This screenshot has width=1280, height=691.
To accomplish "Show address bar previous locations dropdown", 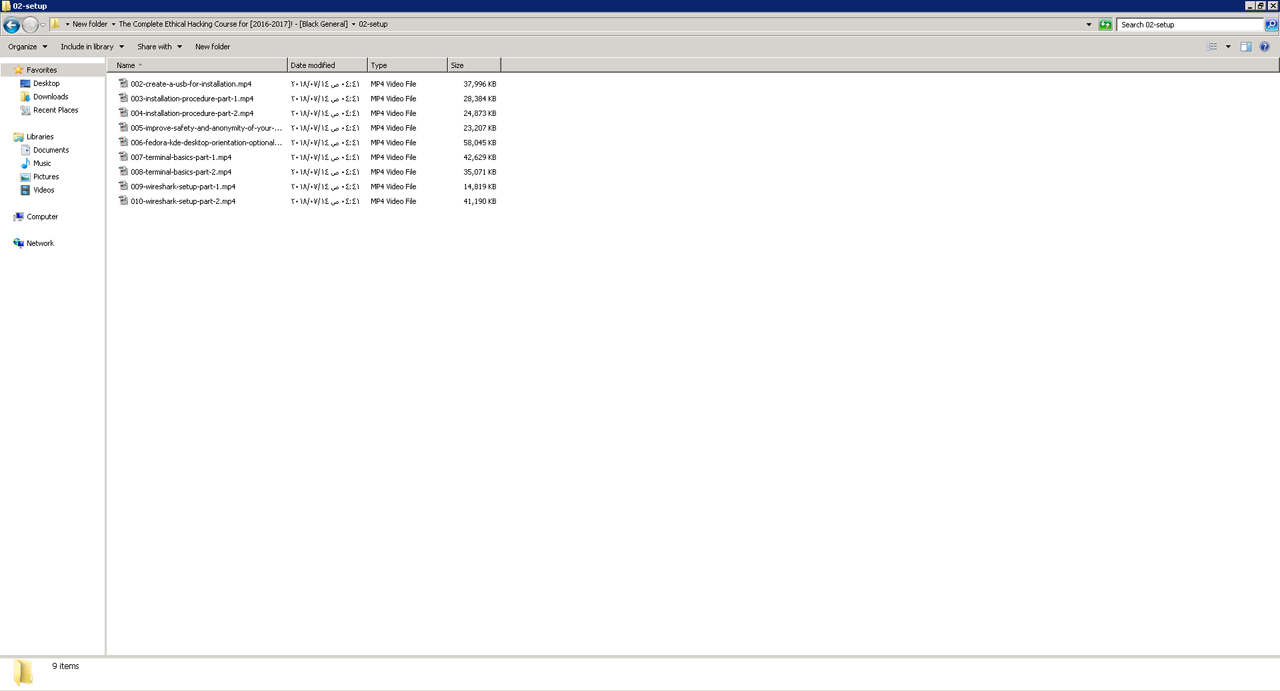I will click(1089, 25).
